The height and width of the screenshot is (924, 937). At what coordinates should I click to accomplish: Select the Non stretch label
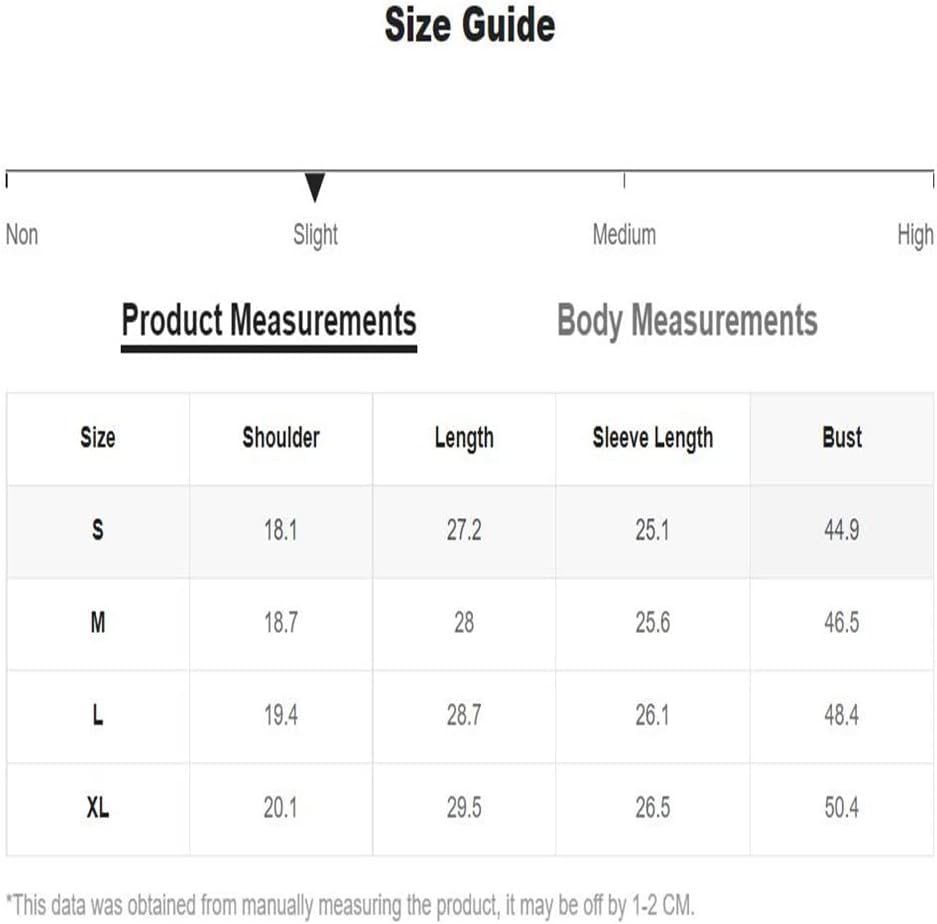tap(22, 234)
